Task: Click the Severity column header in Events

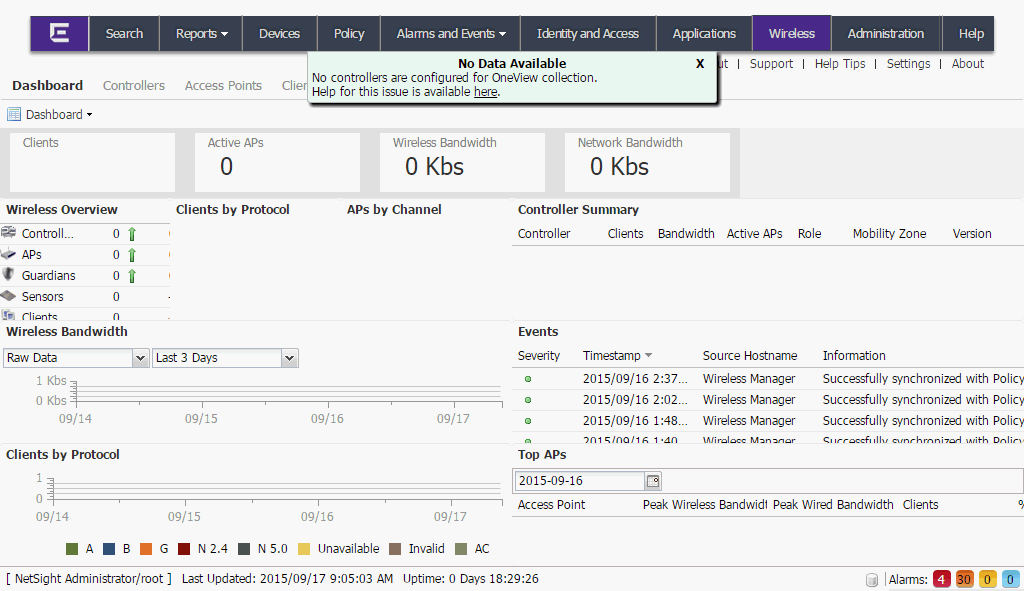Action: tap(539, 356)
